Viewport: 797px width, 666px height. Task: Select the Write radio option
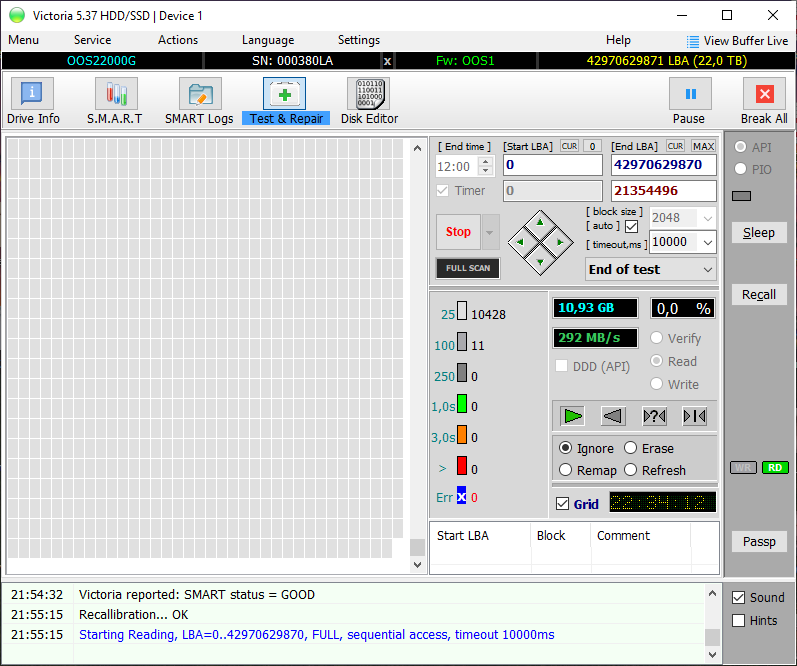pyautogui.click(x=656, y=384)
